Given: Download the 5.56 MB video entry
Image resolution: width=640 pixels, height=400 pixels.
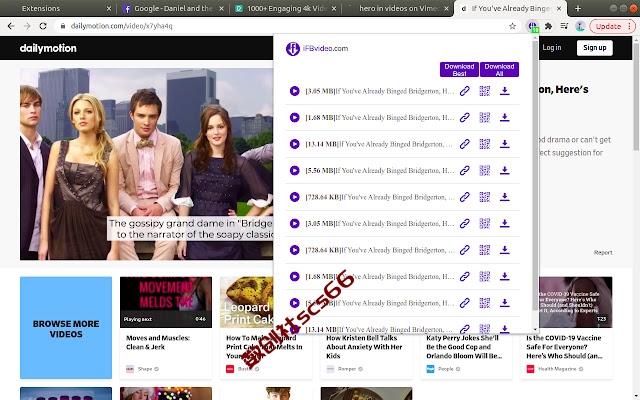Looking at the screenshot, I should pos(504,171).
